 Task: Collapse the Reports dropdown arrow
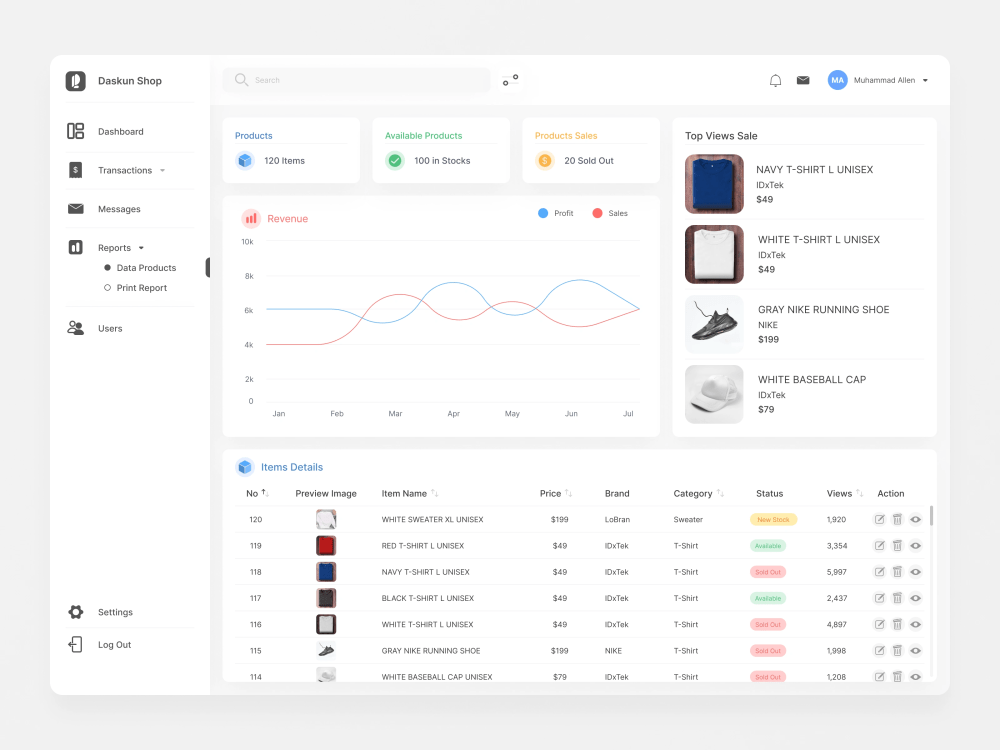pos(141,248)
